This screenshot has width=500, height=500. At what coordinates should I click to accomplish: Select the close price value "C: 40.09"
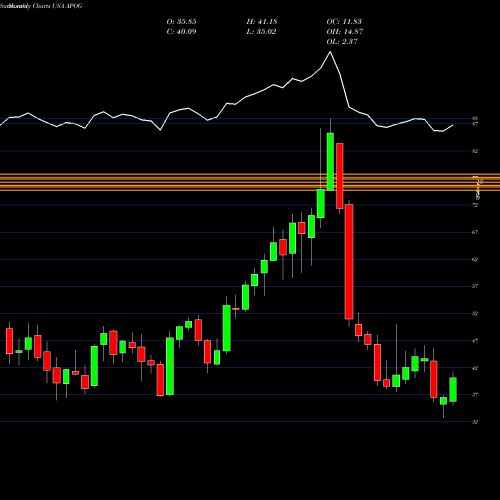pos(181,32)
